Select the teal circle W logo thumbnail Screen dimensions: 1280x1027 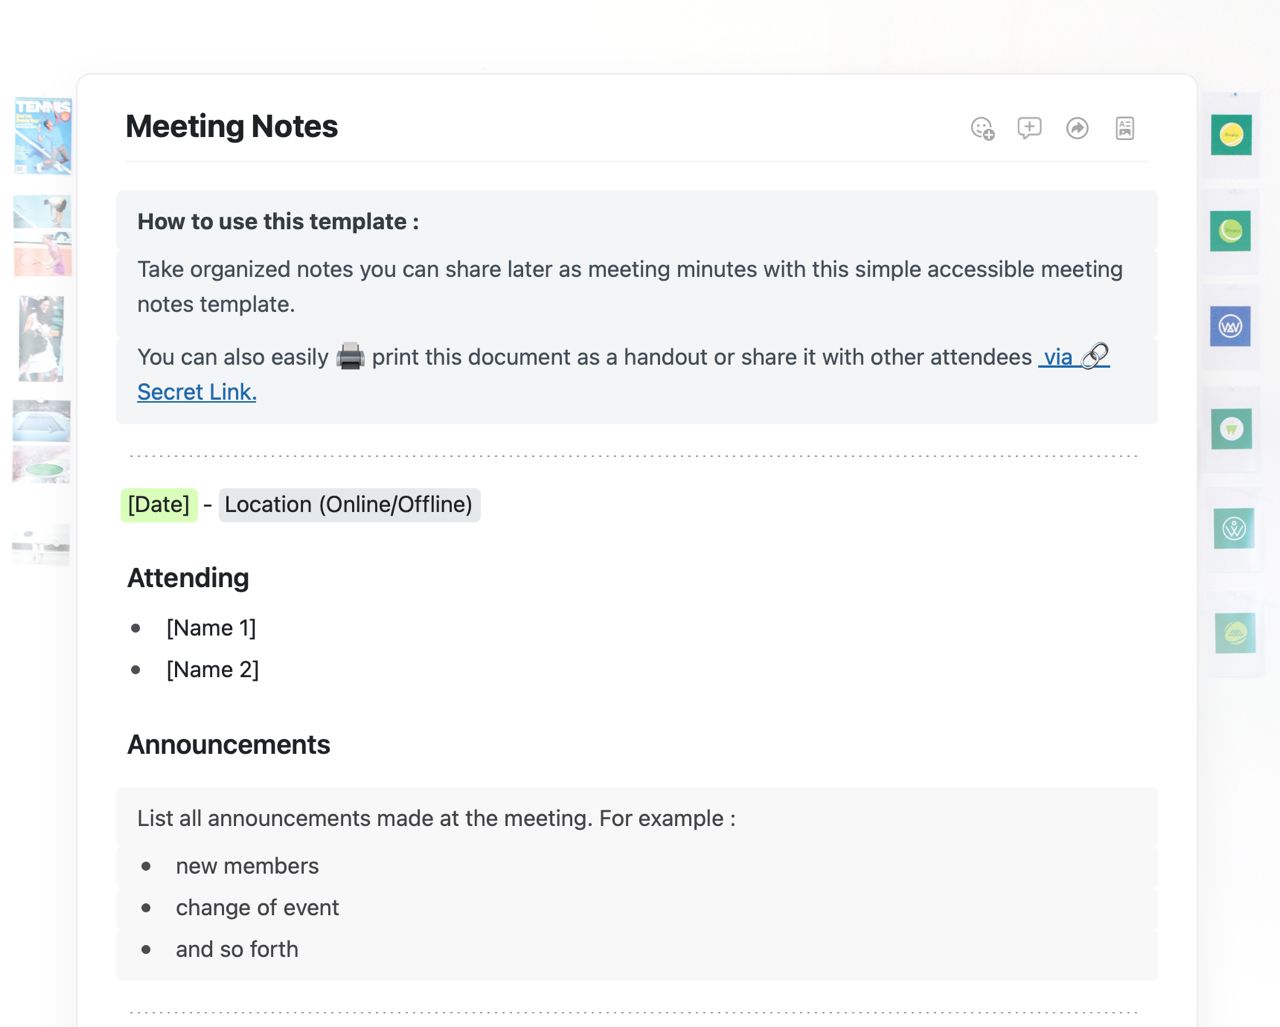tap(1234, 529)
